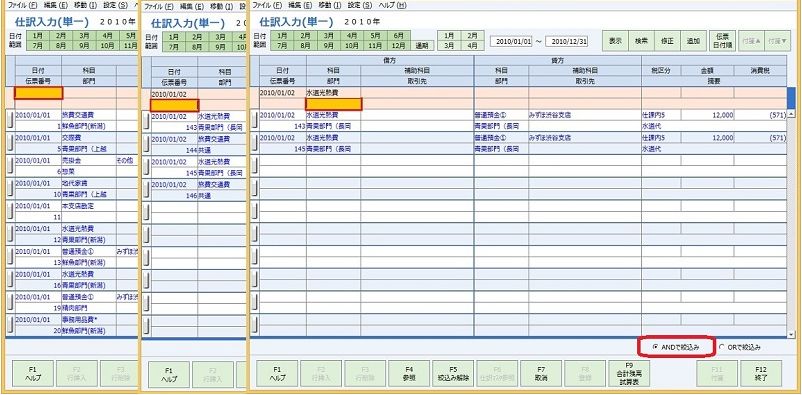The width and height of the screenshot is (802, 395).
Task: Open ファイル(F) menu in left window
Action: click(x=23, y=4)
